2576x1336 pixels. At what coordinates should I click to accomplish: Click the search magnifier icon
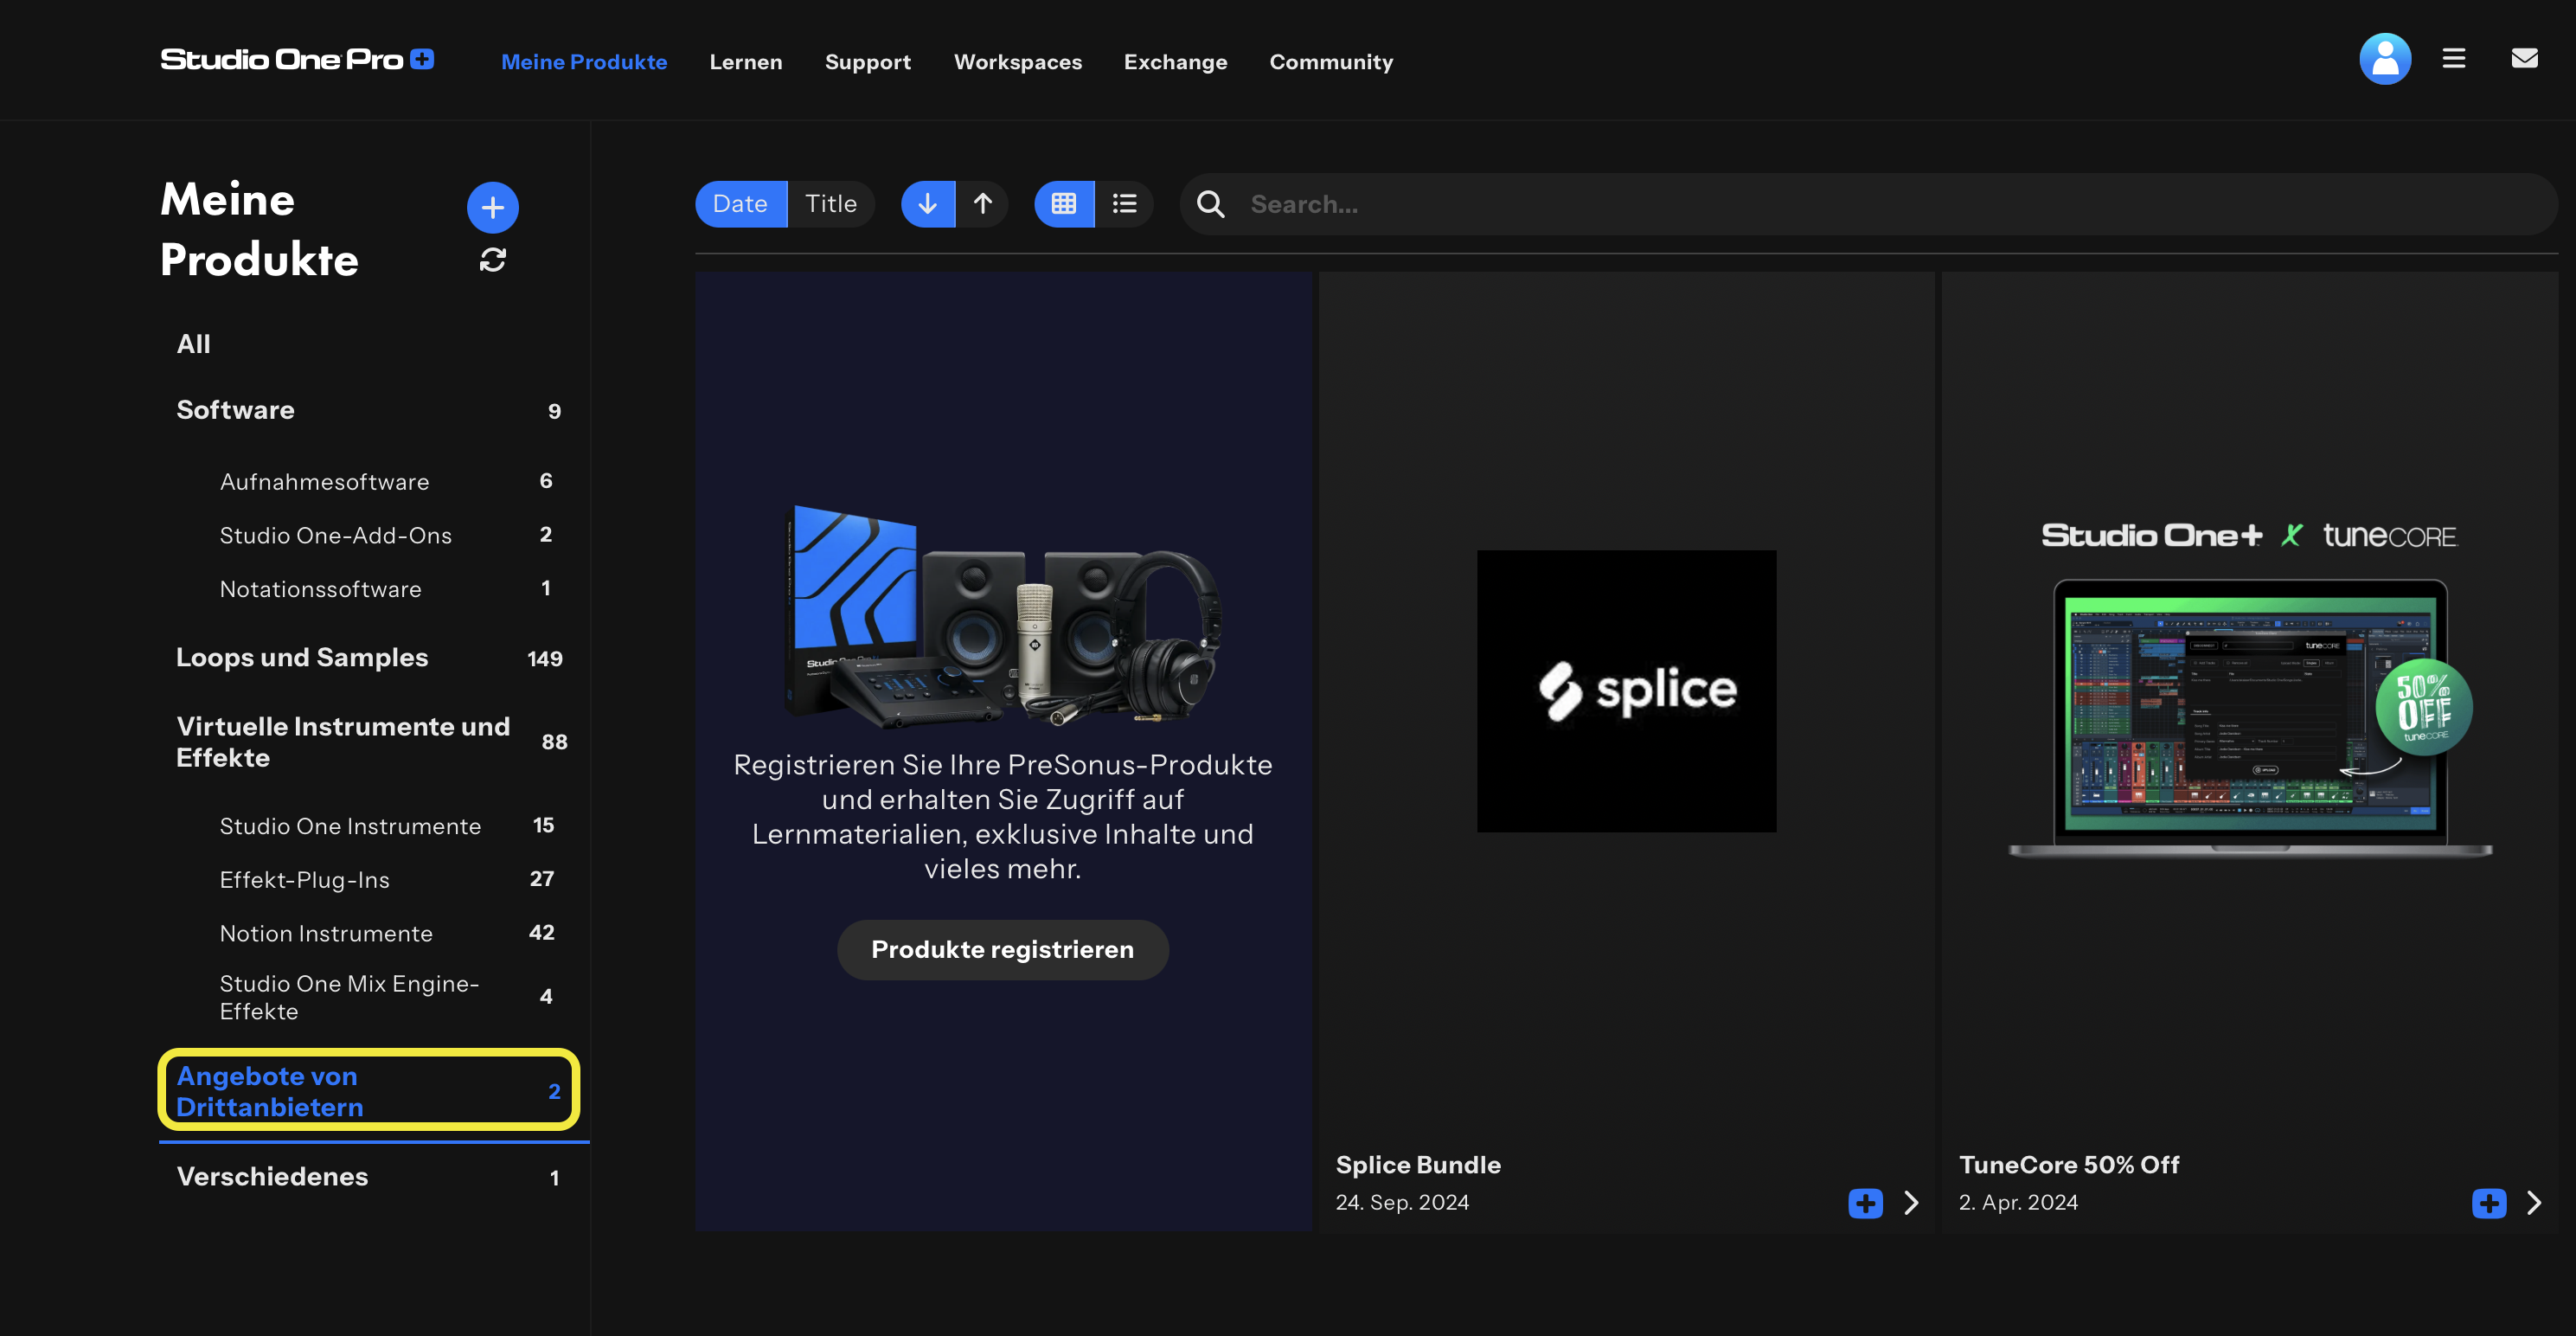pyautogui.click(x=1210, y=204)
